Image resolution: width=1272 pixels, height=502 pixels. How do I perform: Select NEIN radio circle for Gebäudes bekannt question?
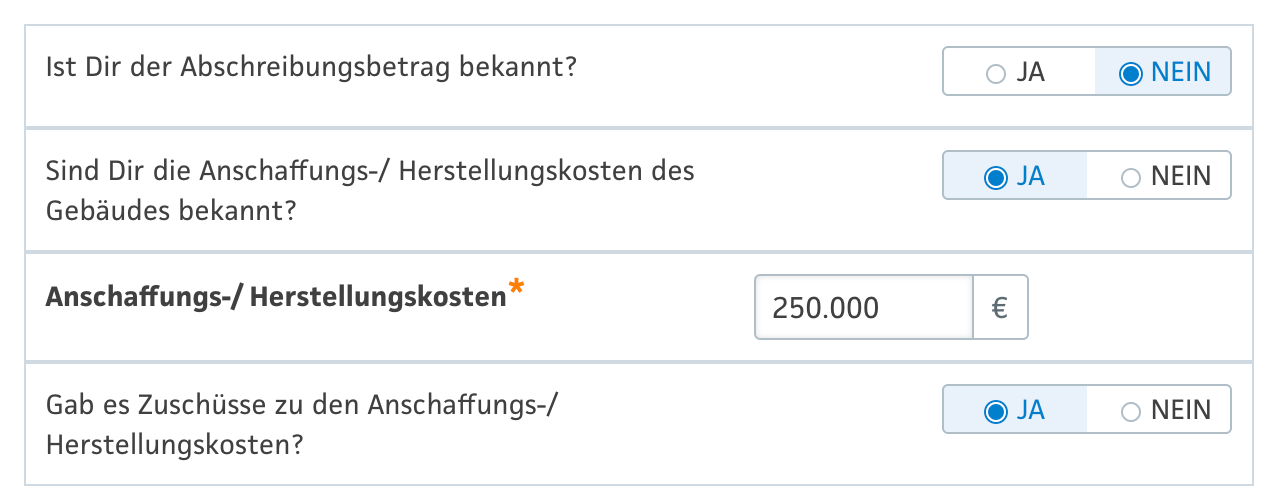point(1131,178)
